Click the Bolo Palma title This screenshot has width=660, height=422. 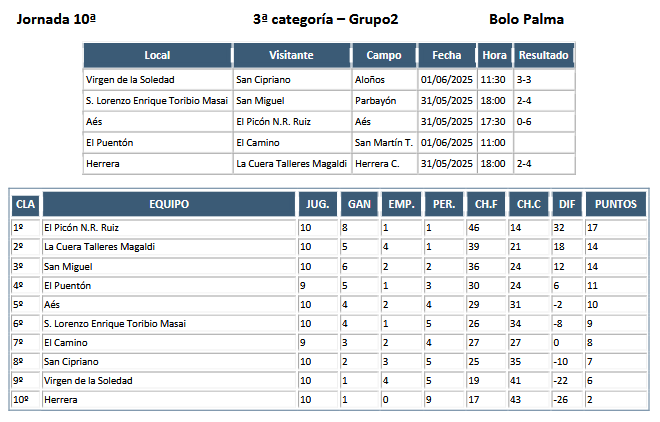pyautogui.click(x=526, y=19)
